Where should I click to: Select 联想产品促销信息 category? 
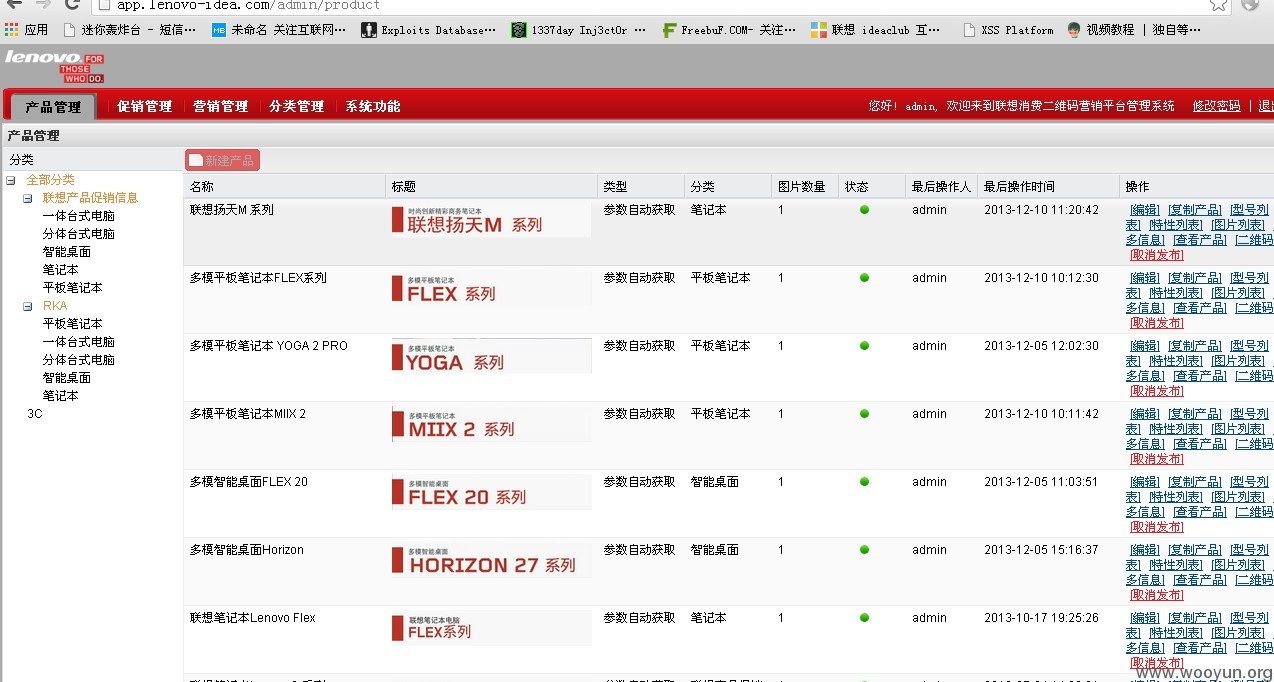pos(90,198)
